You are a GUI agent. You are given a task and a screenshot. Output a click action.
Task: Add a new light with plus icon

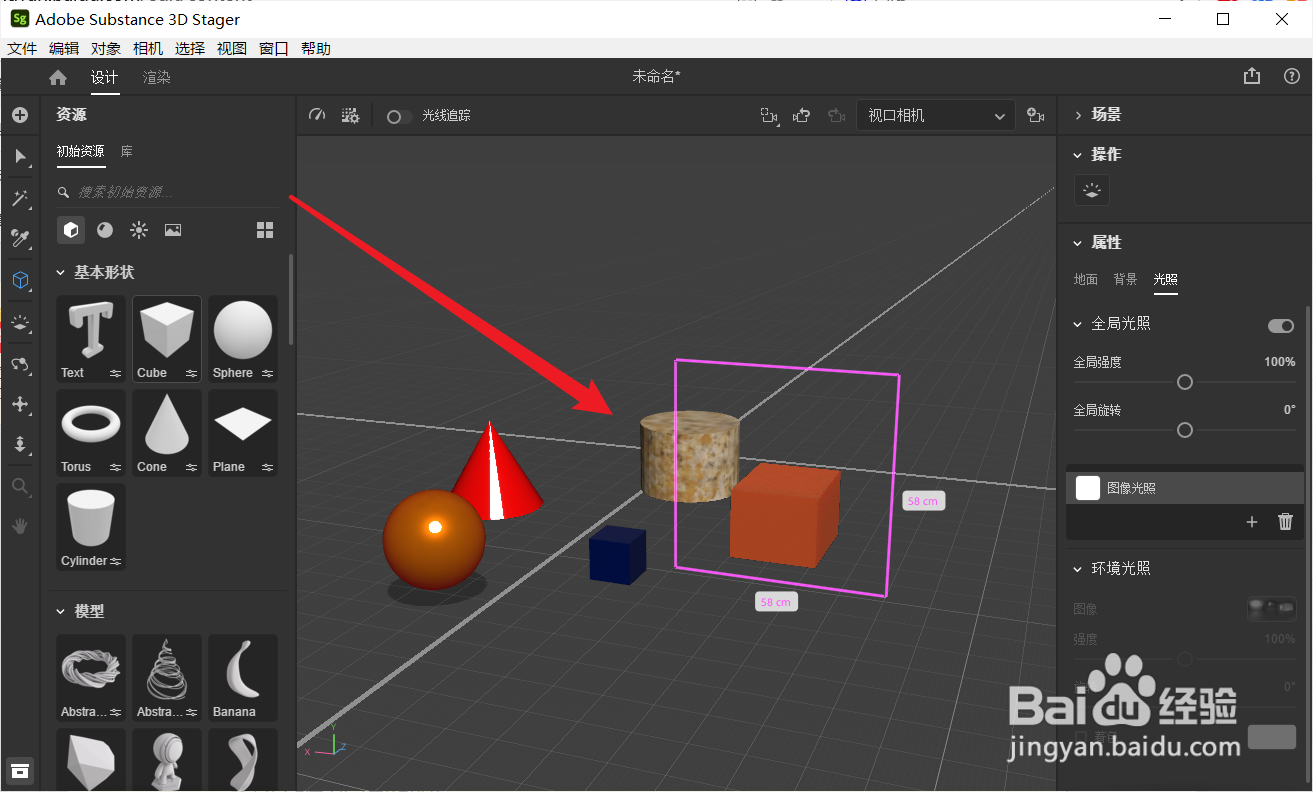point(1252,522)
